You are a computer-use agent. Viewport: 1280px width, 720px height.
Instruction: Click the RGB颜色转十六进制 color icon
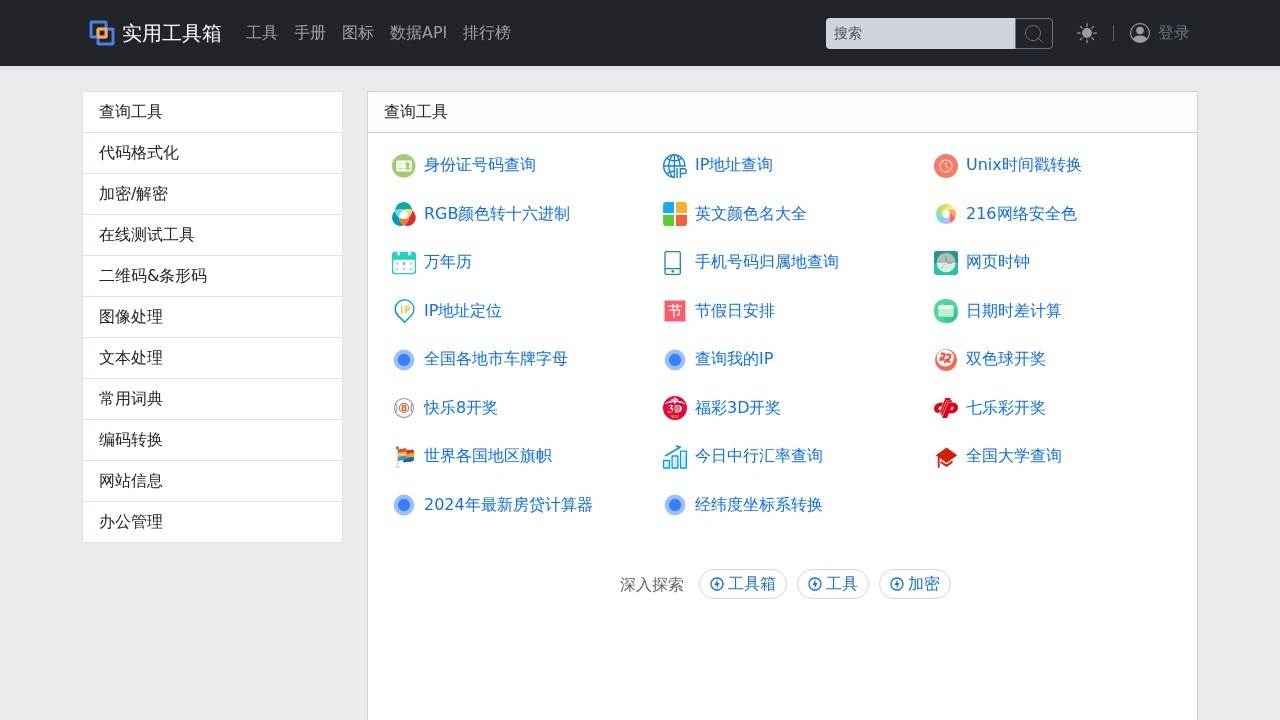tap(403, 213)
